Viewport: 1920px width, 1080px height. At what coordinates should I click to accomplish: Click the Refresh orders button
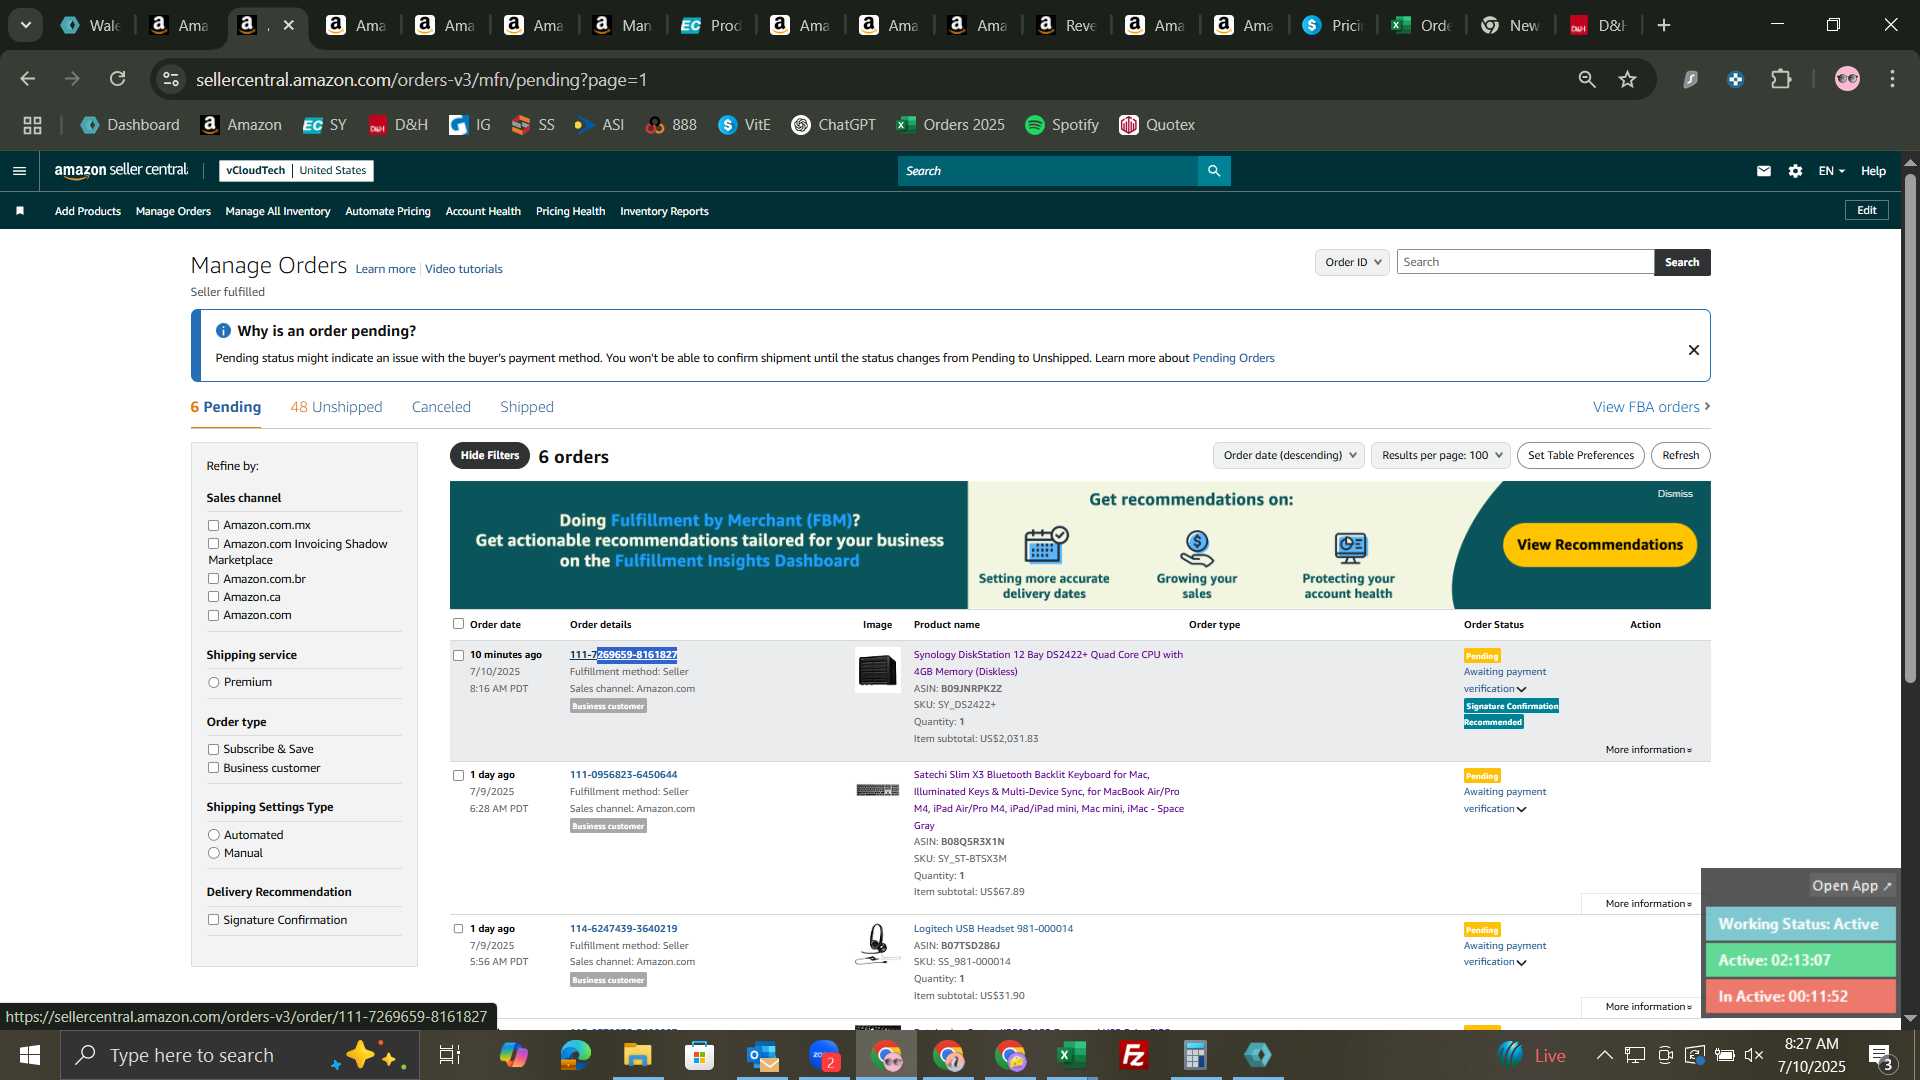(x=1681, y=455)
